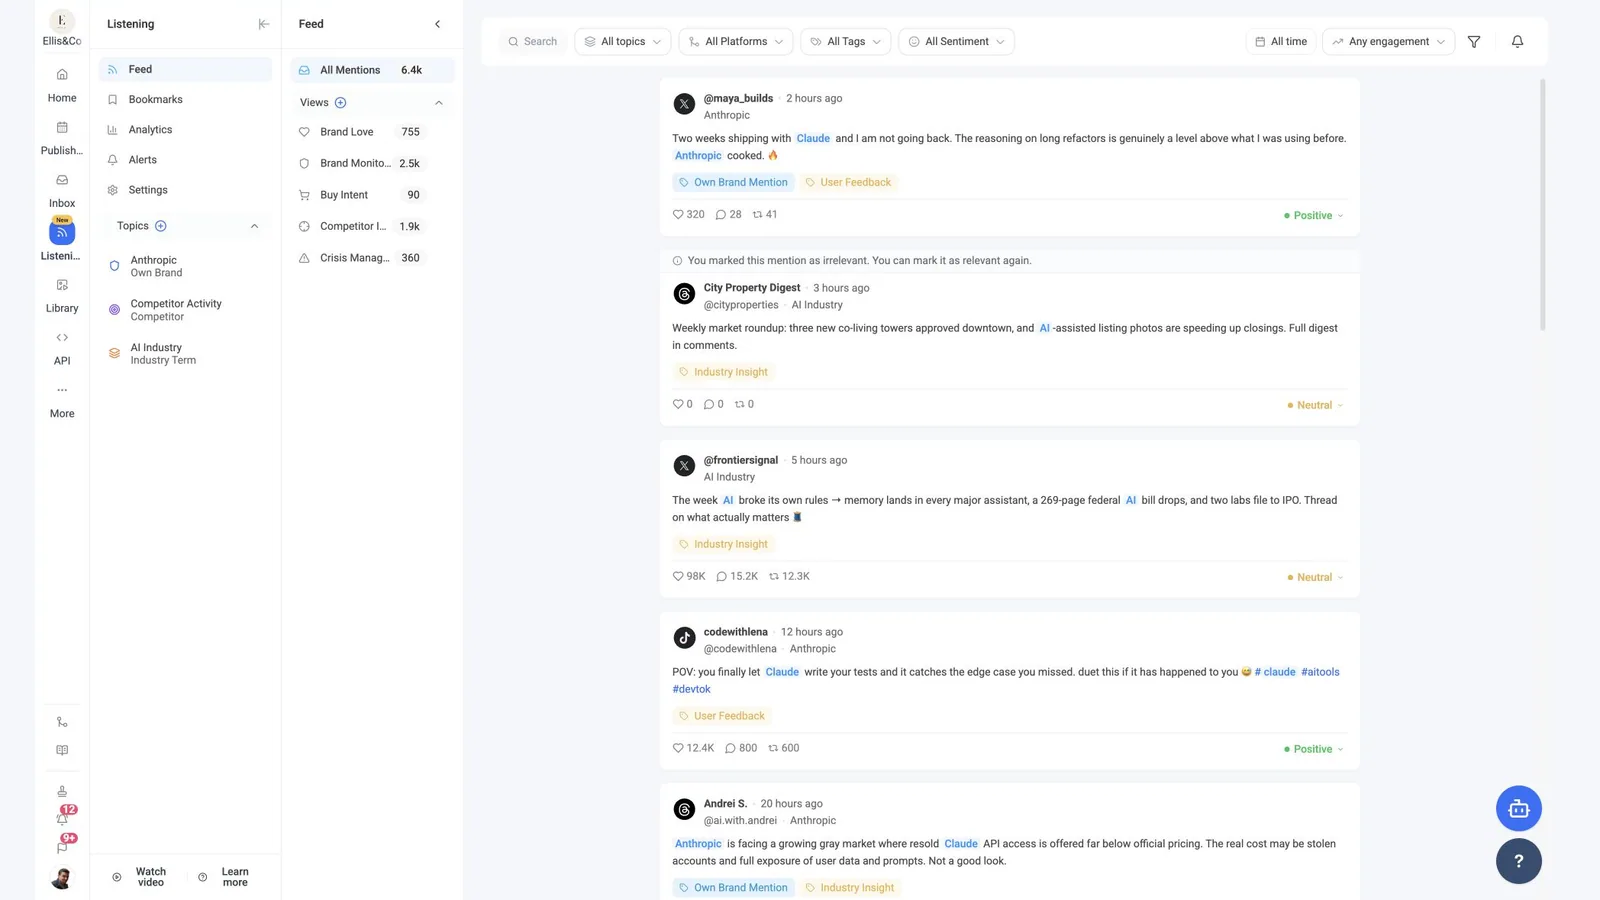Open the Listening icon in sidebar

coord(62,232)
